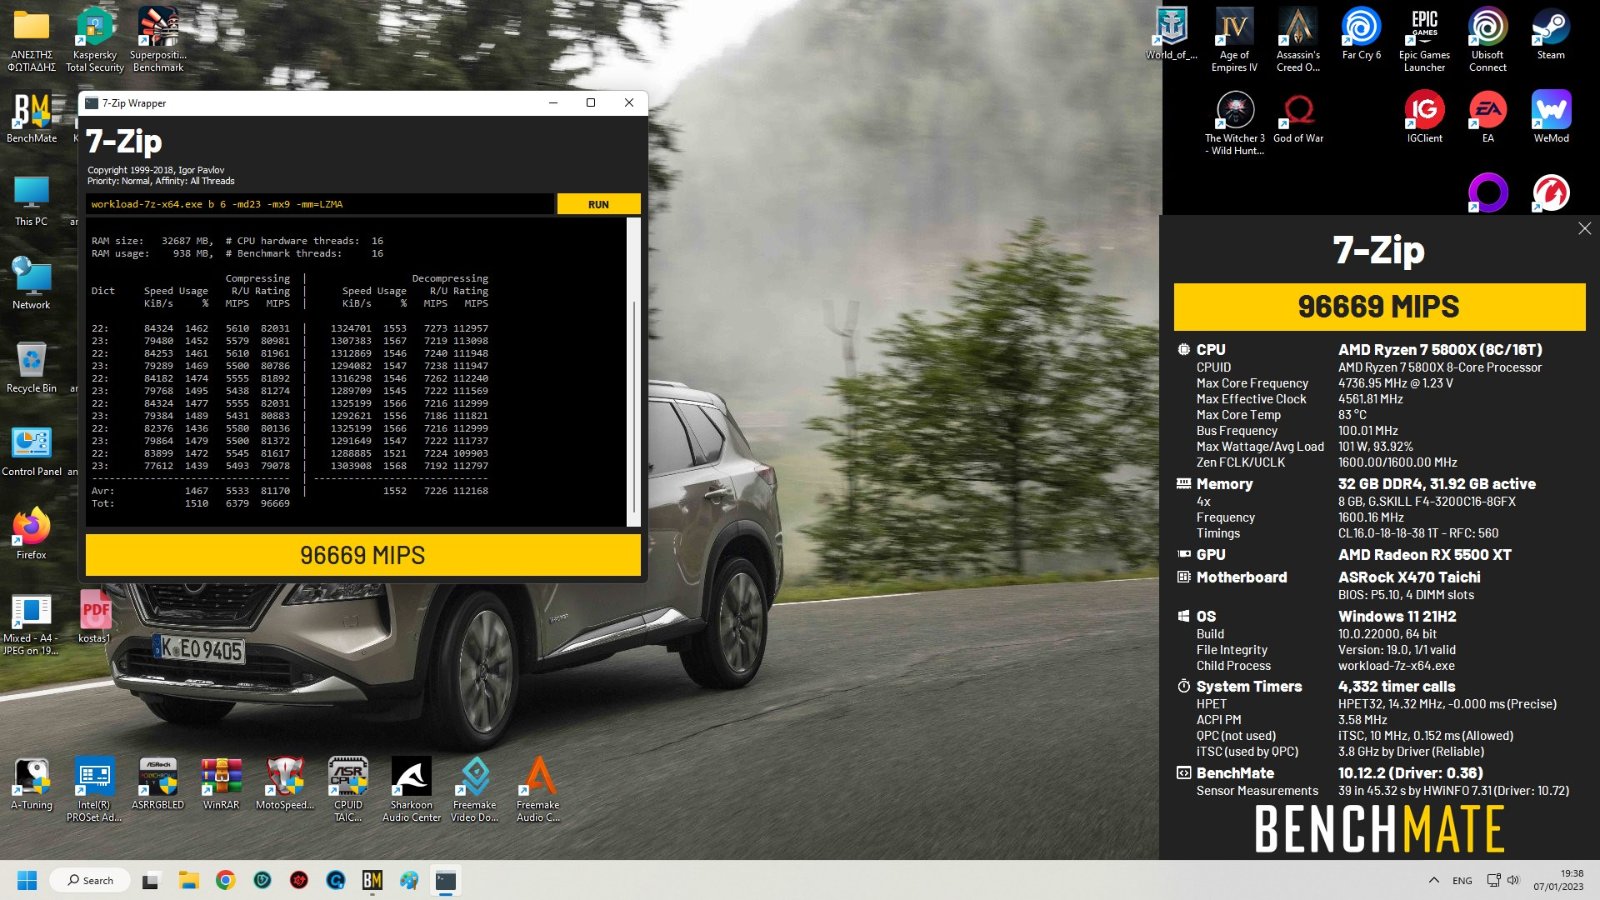
Task: Open the CPUID TAICHI shortcut
Action: tap(348, 790)
